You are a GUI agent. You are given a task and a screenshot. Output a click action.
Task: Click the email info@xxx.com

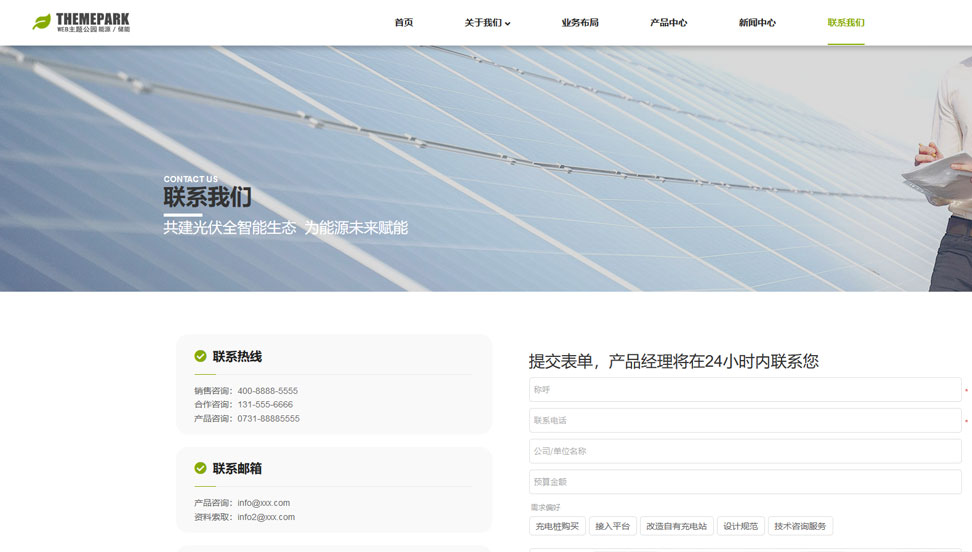click(x=263, y=503)
